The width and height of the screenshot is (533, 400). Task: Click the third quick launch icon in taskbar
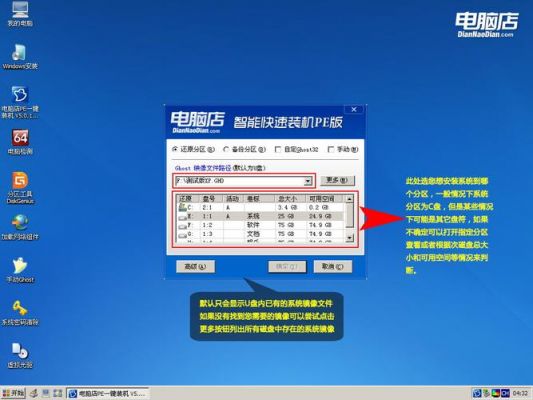[57, 394]
